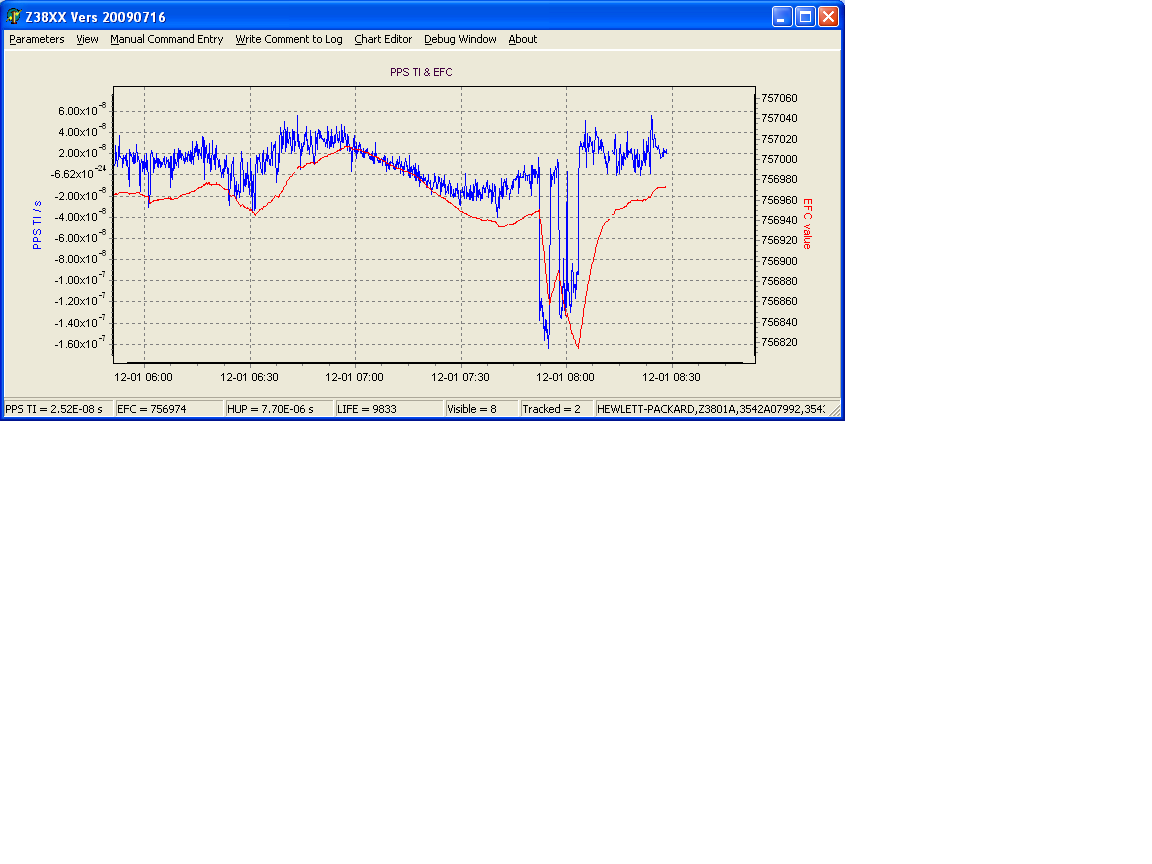Click the EFC = 756974 status field

[x=169, y=409]
